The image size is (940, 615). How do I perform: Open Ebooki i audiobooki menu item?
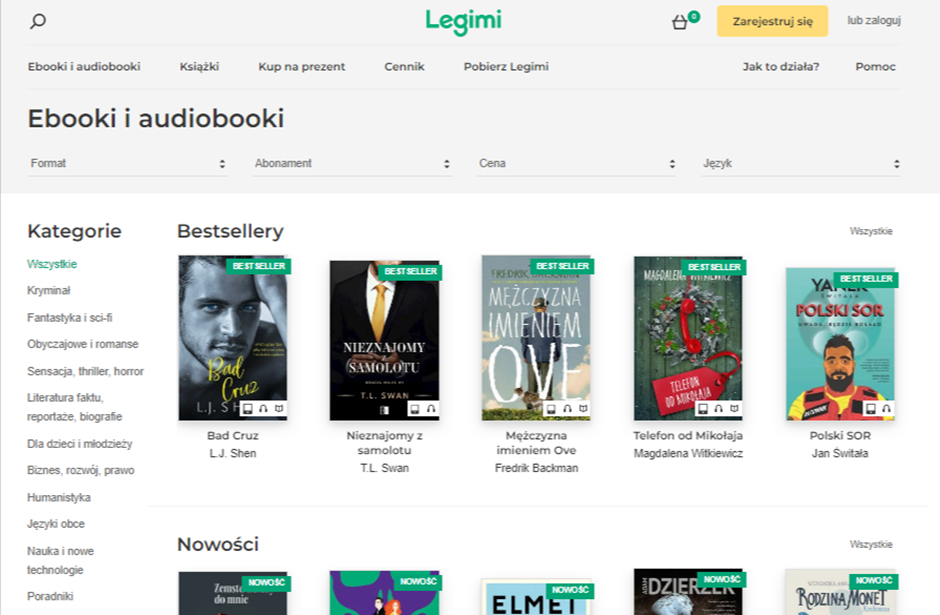(84, 67)
